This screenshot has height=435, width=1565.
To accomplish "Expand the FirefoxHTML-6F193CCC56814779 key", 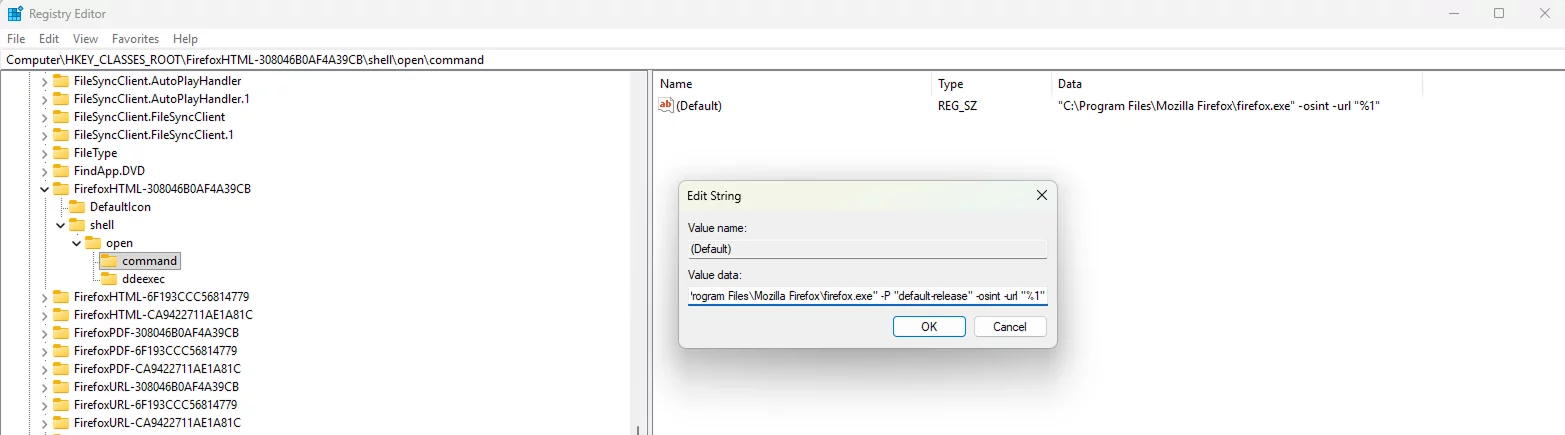I will click(44, 297).
